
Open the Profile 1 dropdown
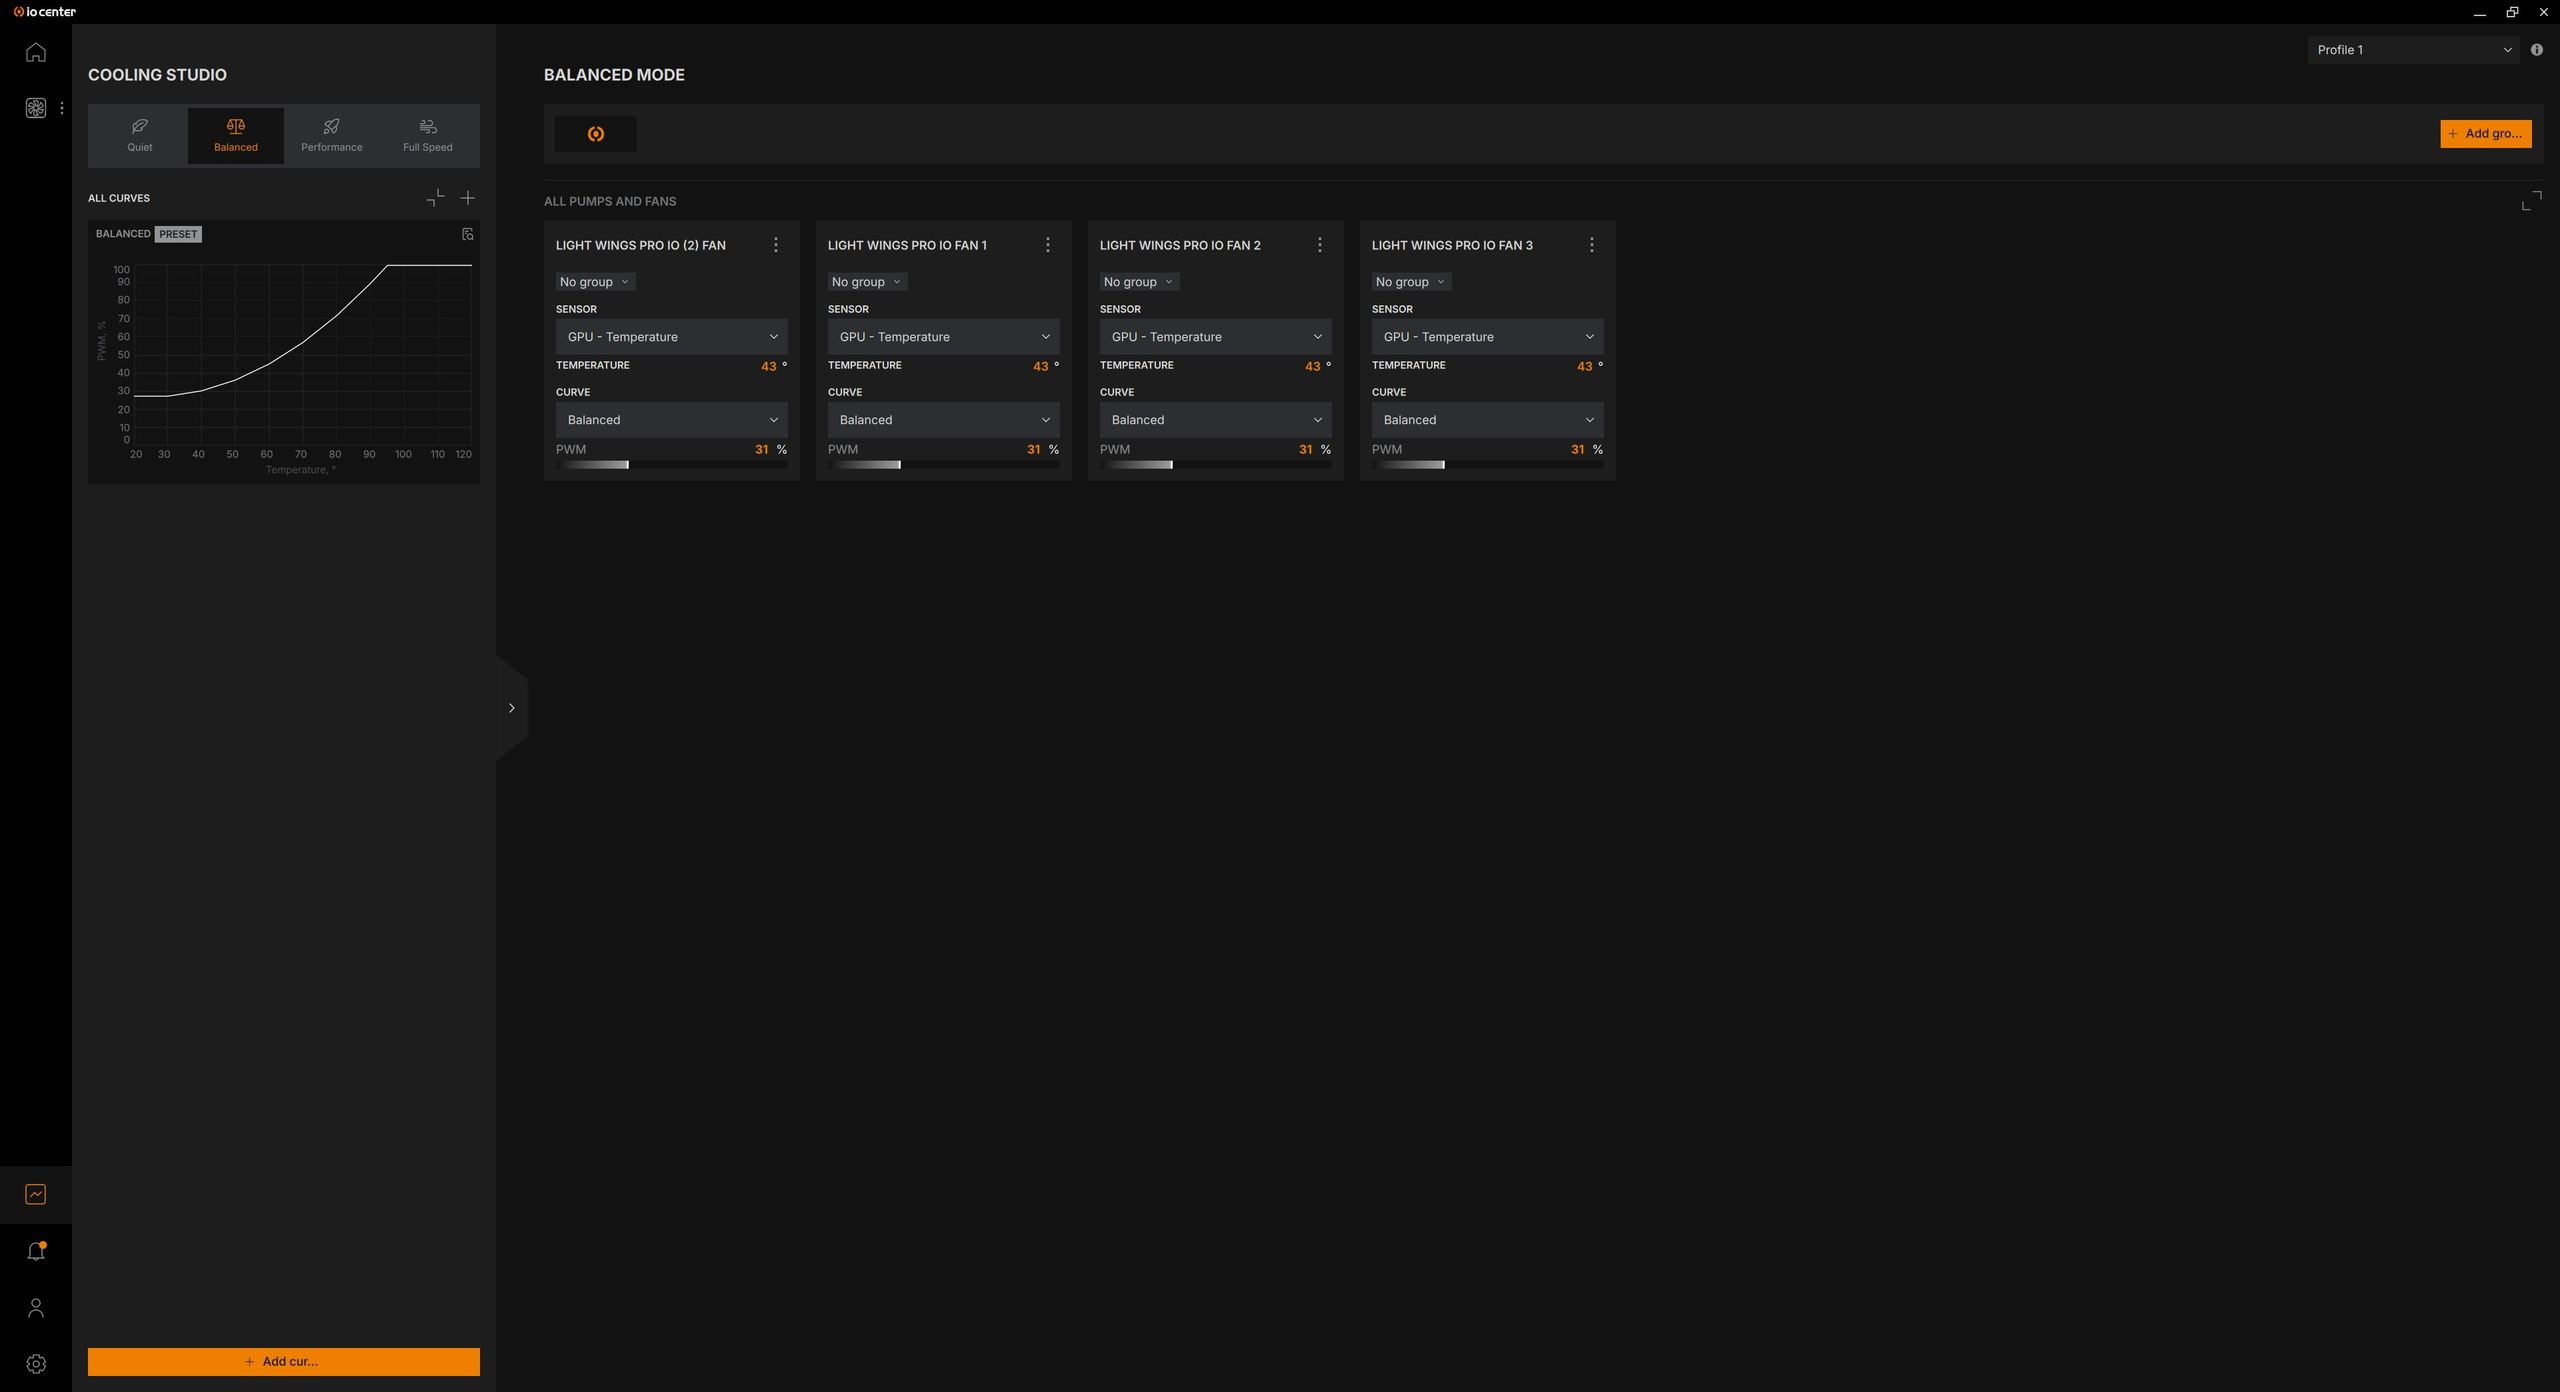click(2413, 50)
